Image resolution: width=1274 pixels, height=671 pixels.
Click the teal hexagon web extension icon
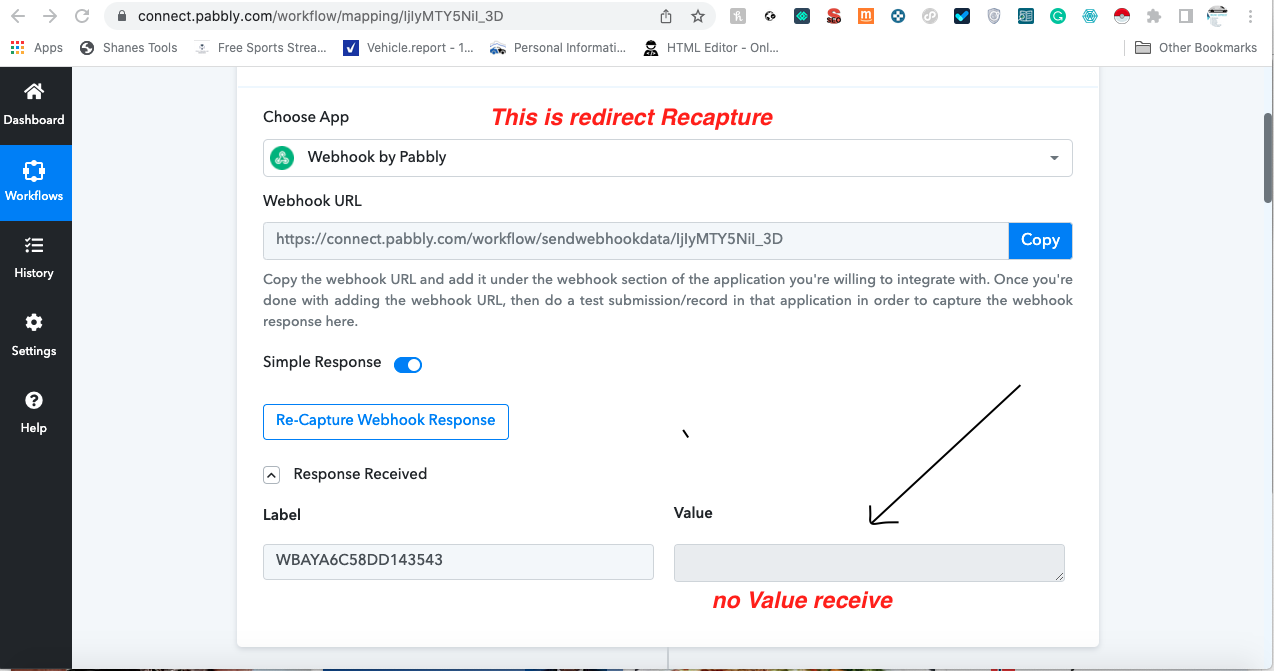pyautogui.click(x=1090, y=16)
